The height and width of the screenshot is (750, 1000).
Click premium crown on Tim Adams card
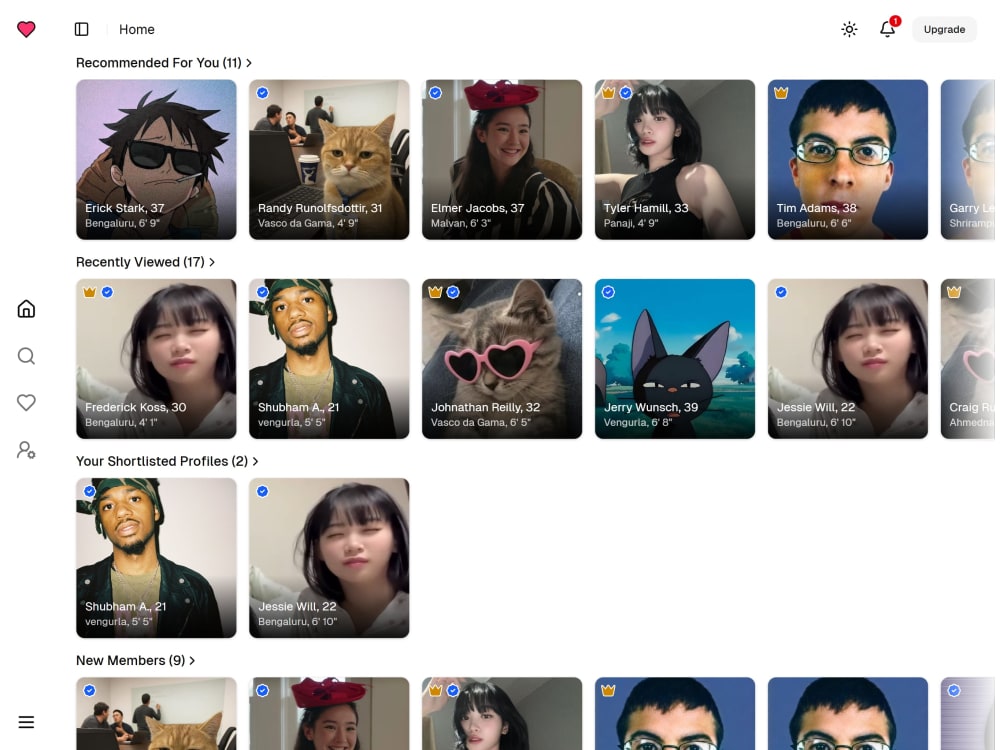[781, 93]
